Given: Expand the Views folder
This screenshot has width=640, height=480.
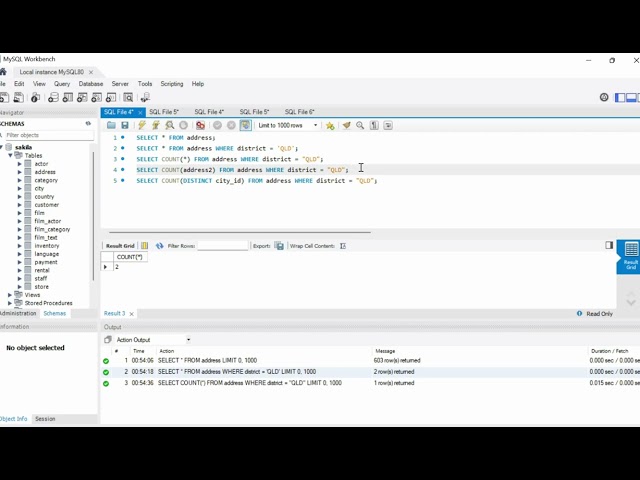Looking at the screenshot, I should [10, 295].
